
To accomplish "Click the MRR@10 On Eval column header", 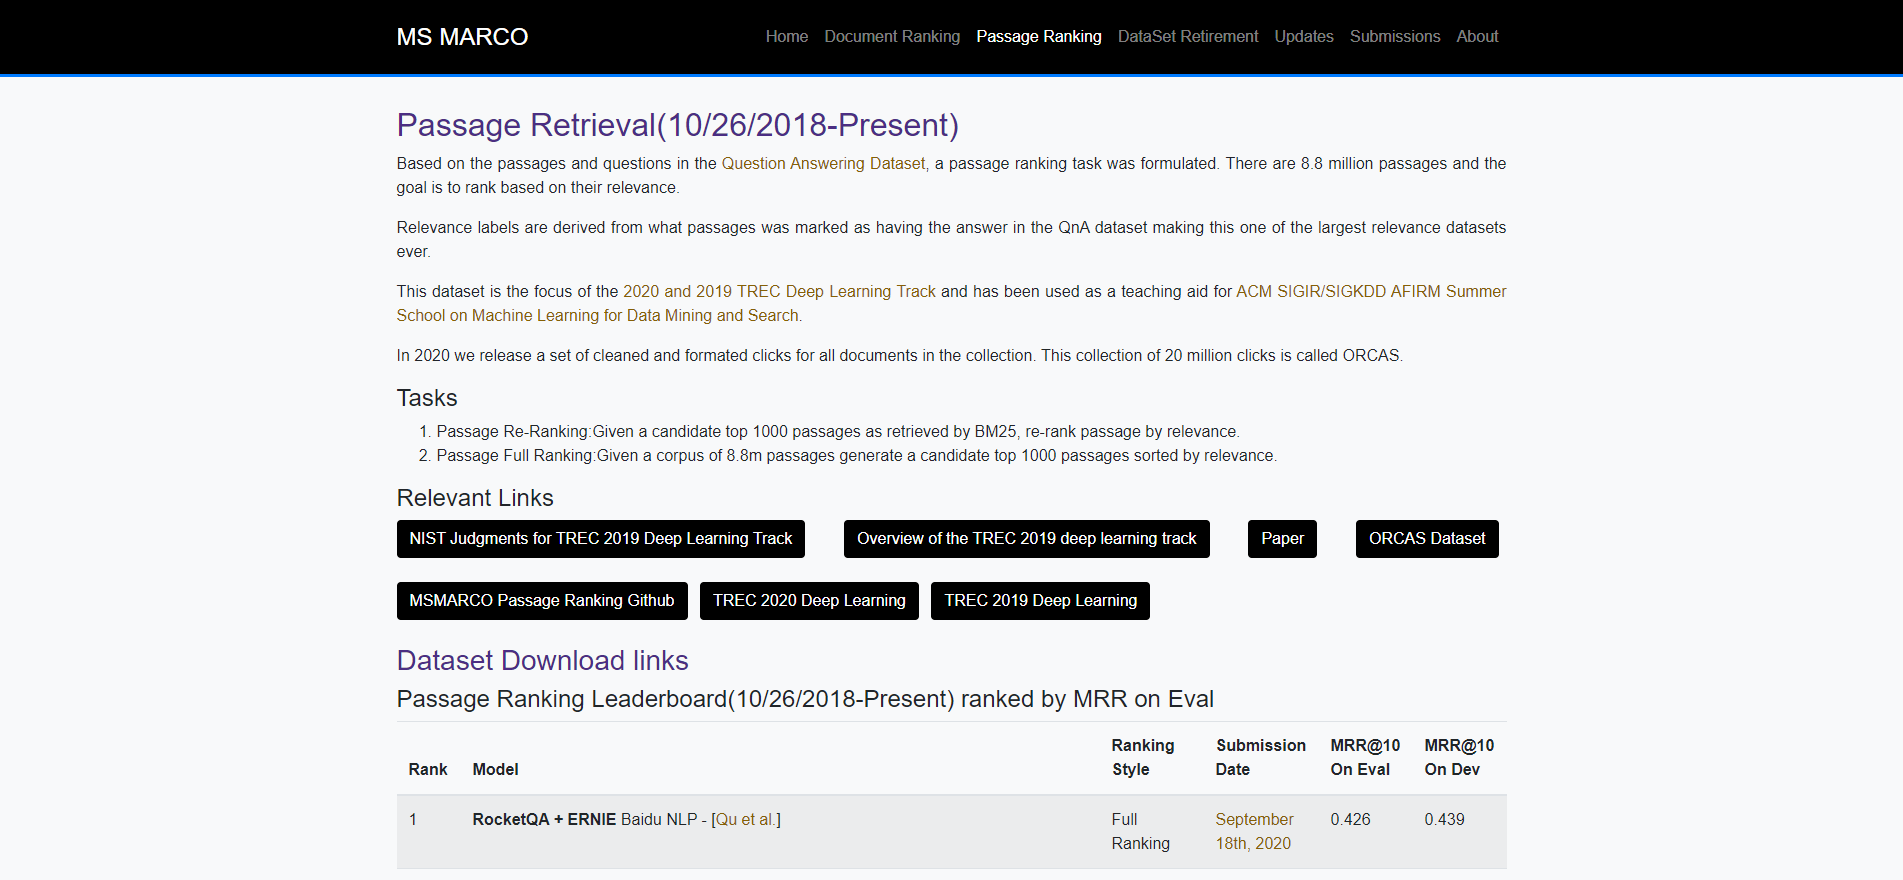I will coord(1365,757).
